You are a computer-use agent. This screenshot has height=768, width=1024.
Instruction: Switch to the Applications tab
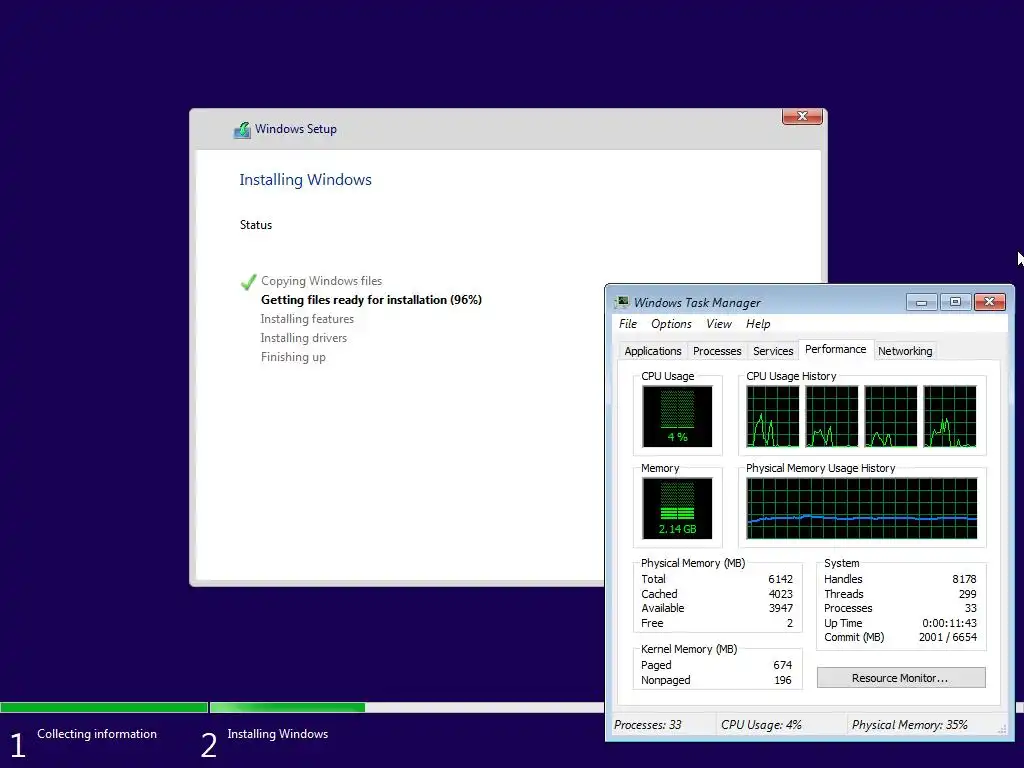pyautogui.click(x=652, y=351)
